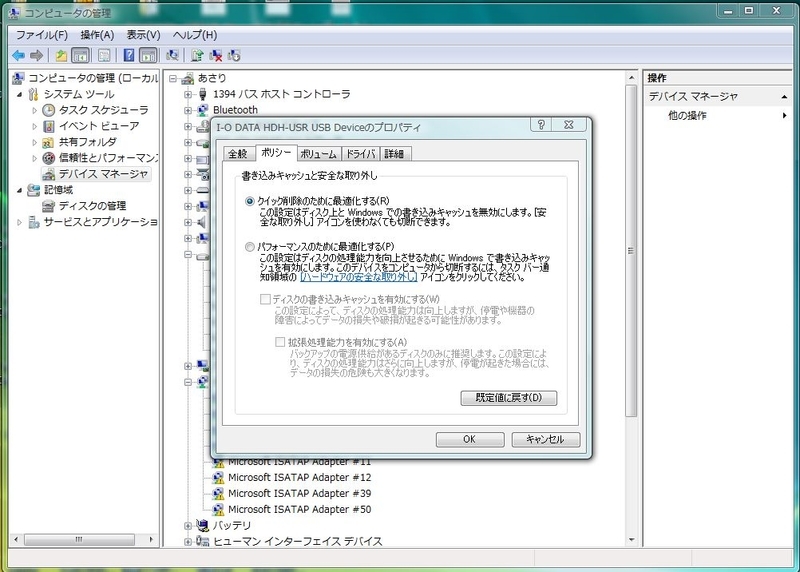Click the あさり computer icon in device tree
This screenshot has width=800, height=572.
(188, 78)
